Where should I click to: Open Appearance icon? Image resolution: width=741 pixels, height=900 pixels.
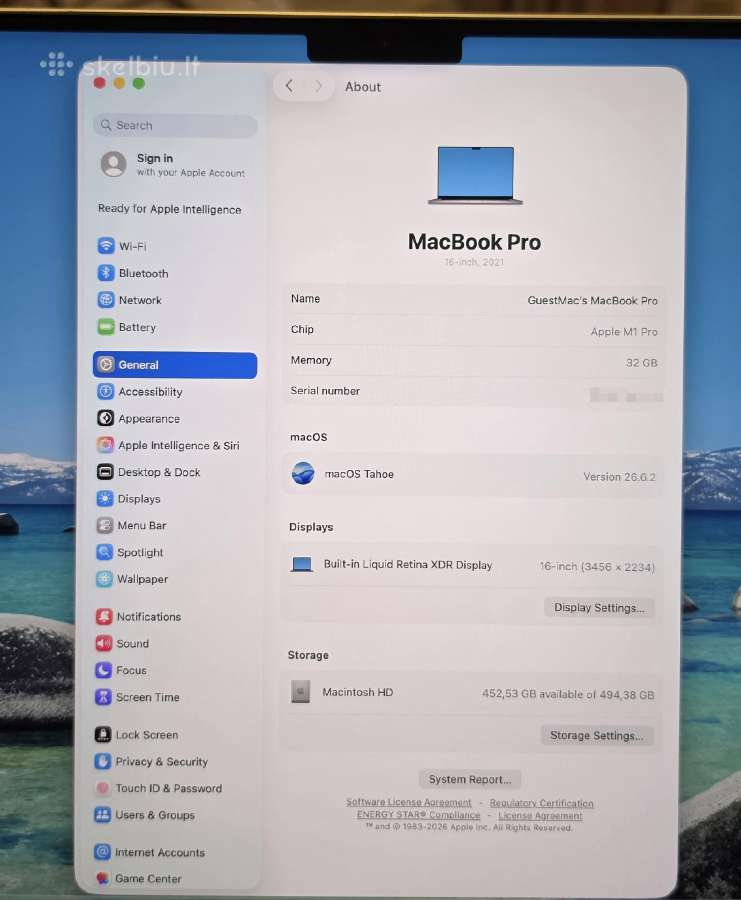coord(106,418)
